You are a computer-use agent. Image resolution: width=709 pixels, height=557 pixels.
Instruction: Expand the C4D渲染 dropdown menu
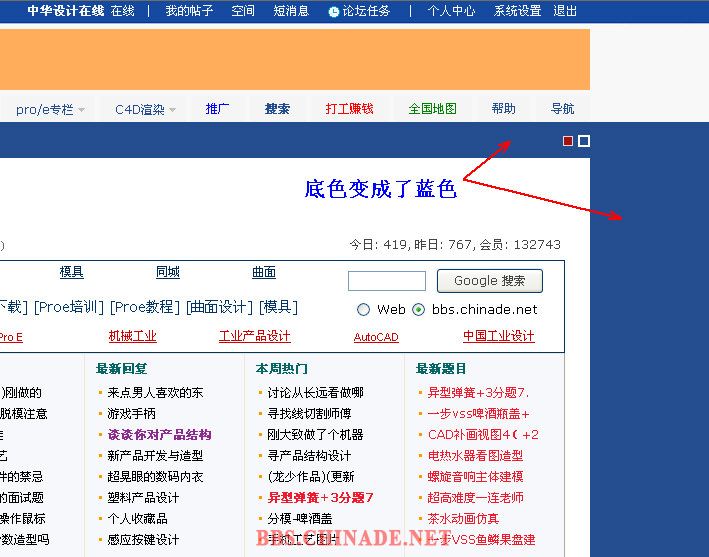(145, 109)
